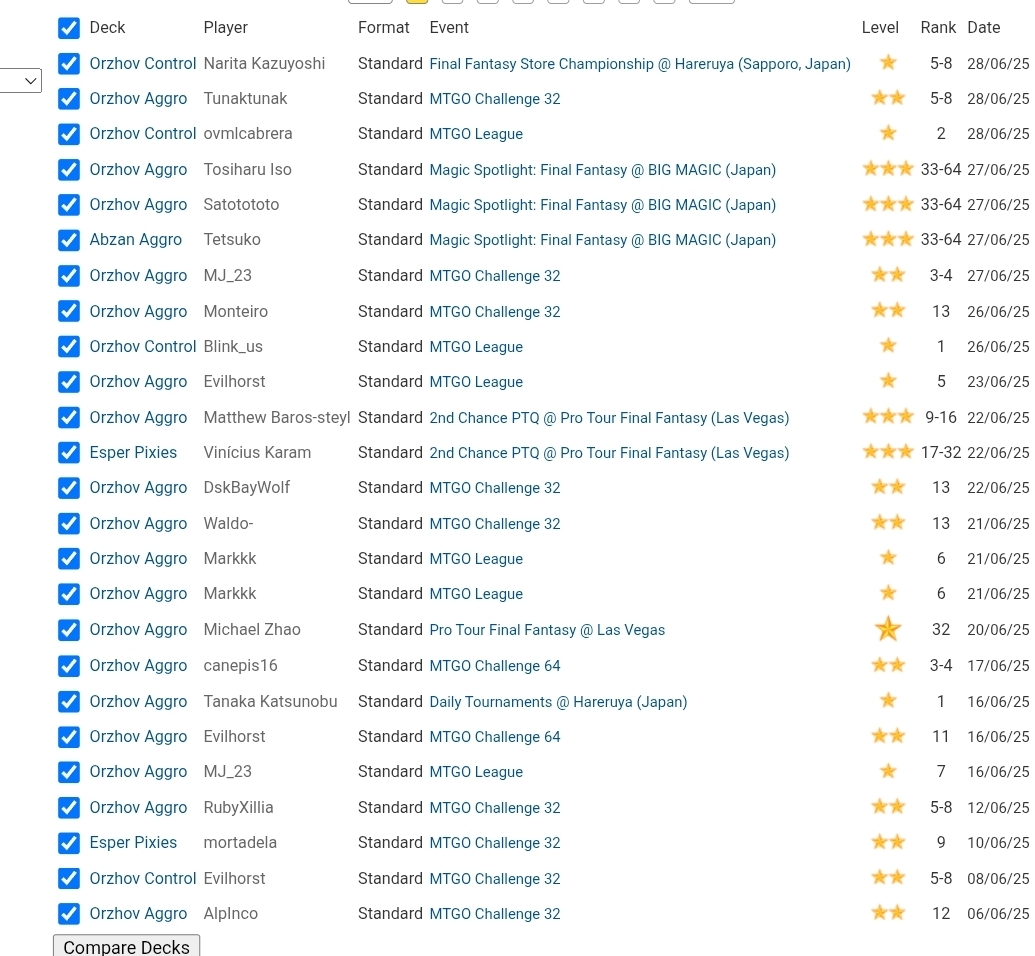
Task: Click the Player column header
Action: 226,28
